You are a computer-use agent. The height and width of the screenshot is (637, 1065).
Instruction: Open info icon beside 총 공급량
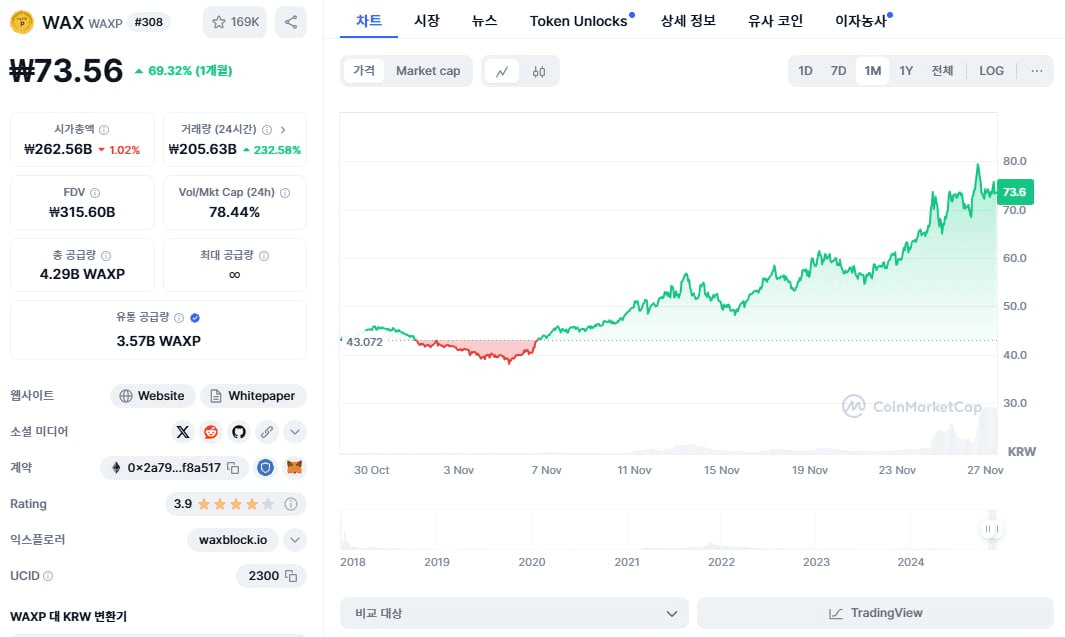(x=106, y=256)
